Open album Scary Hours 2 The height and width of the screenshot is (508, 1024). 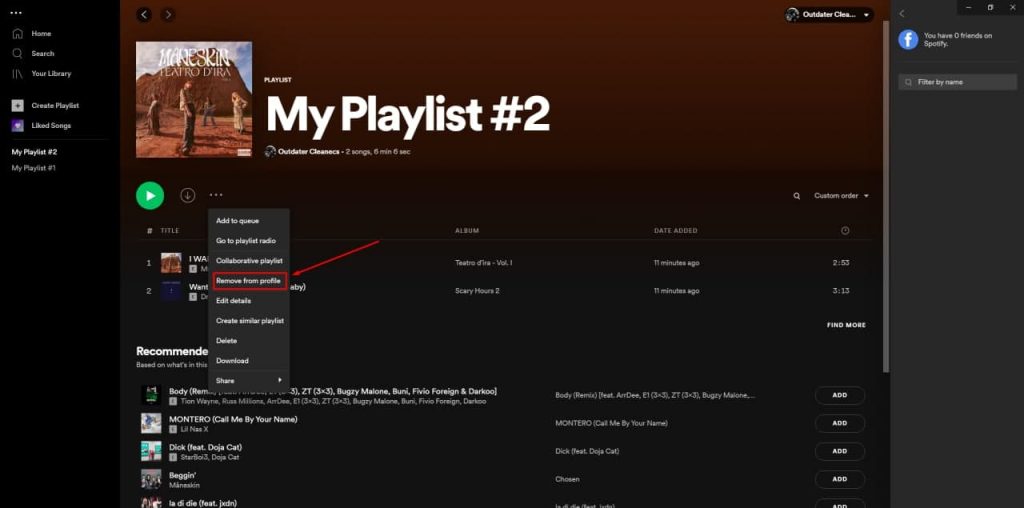click(x=477, y=291)
